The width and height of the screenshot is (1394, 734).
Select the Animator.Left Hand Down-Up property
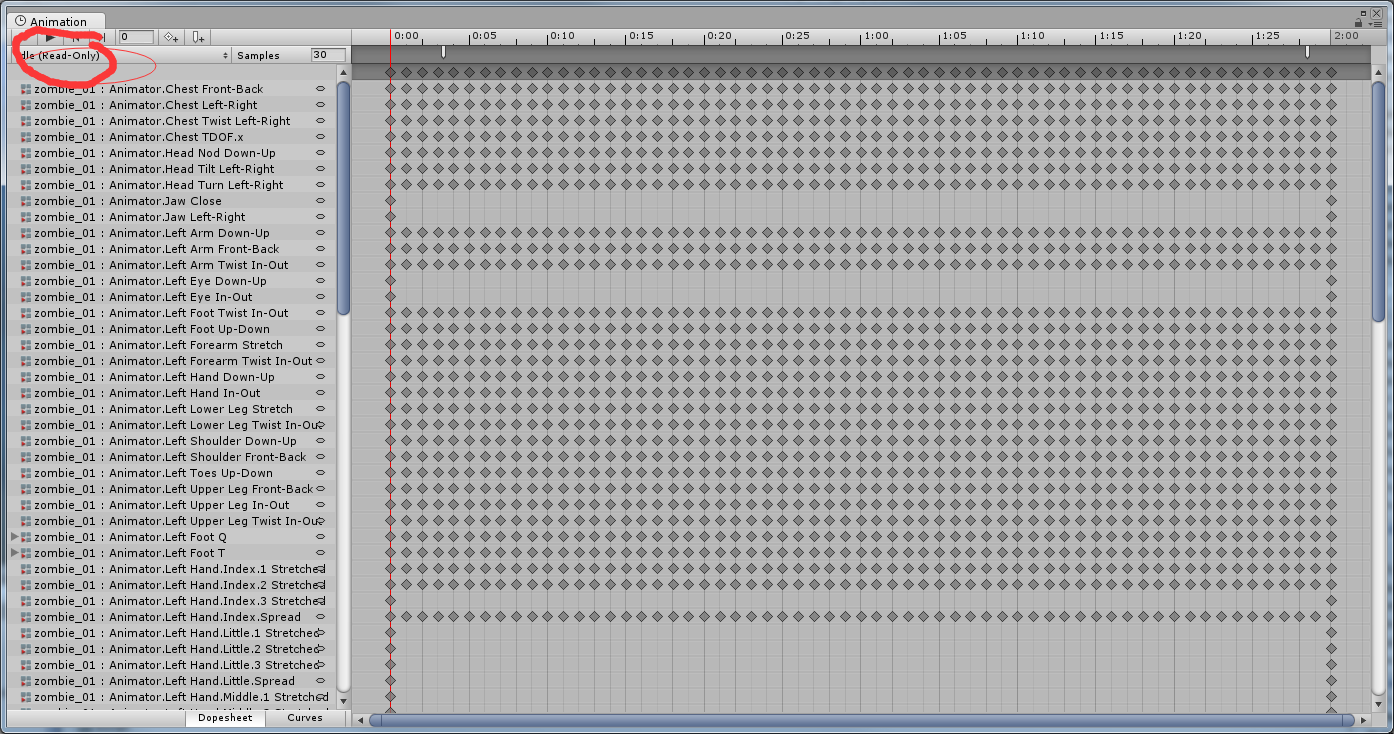pyautogui.click(x=154, y=377)
